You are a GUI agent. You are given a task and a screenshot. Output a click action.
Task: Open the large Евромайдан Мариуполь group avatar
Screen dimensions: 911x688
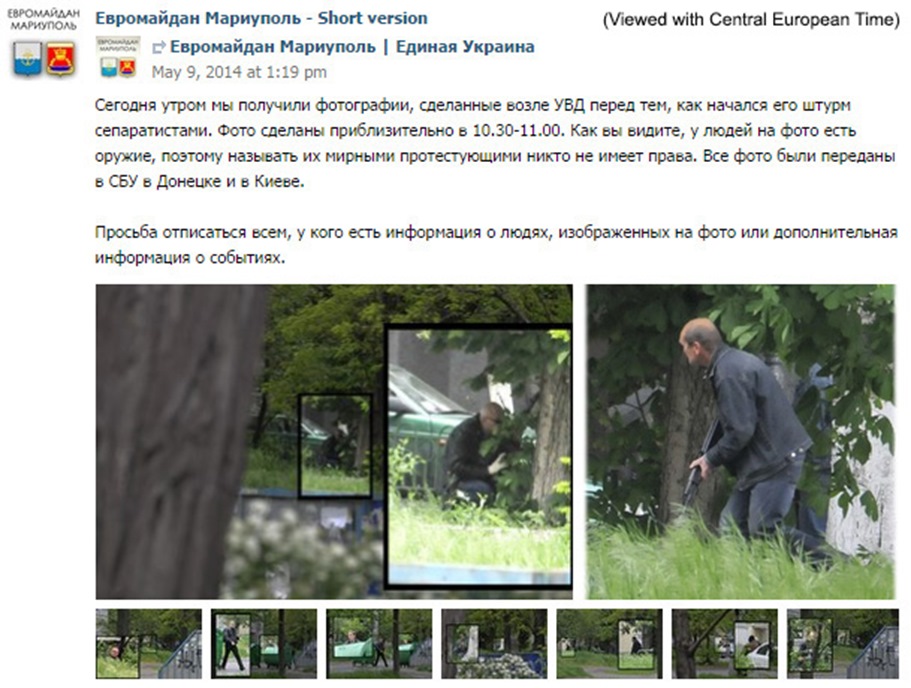pos(44,42)
